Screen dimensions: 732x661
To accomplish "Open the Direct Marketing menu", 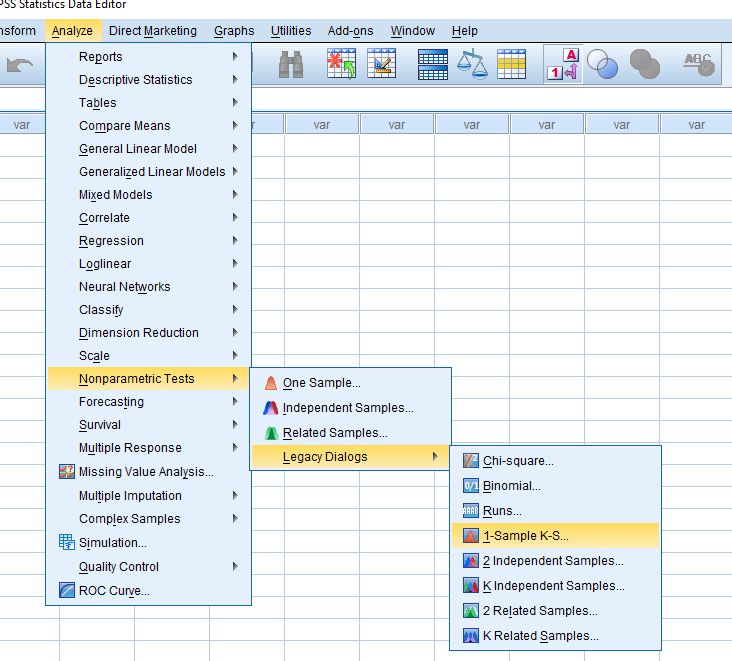I will coord(153,31).
